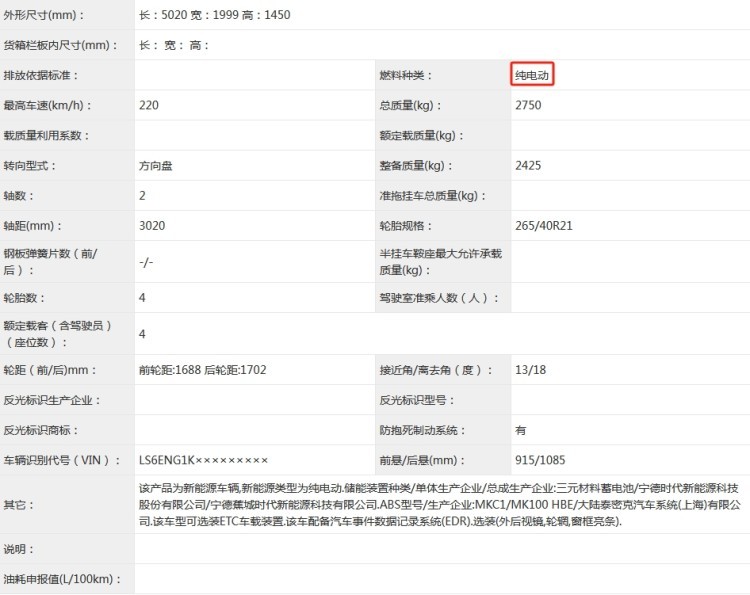The image size is (750, 595).
Task: Click the highlighted 纯电动 fuel type value
Action: (x=533, y=75)
